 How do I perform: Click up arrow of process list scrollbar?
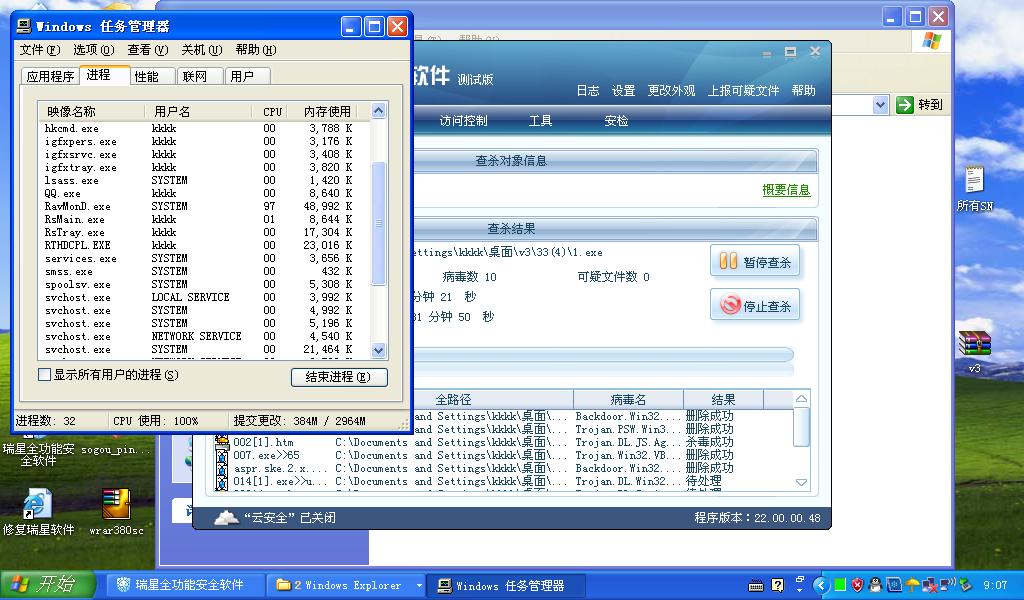(379, 110)
